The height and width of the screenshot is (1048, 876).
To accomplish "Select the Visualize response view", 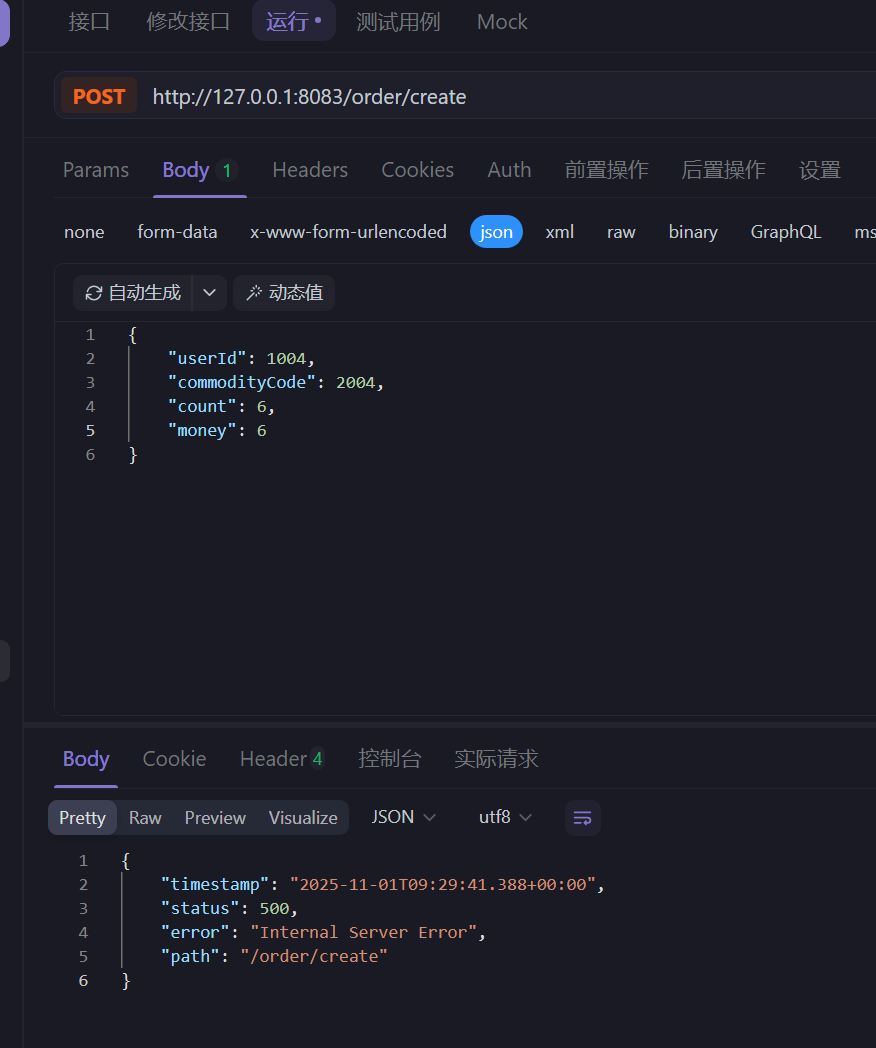I will [303, 817].
